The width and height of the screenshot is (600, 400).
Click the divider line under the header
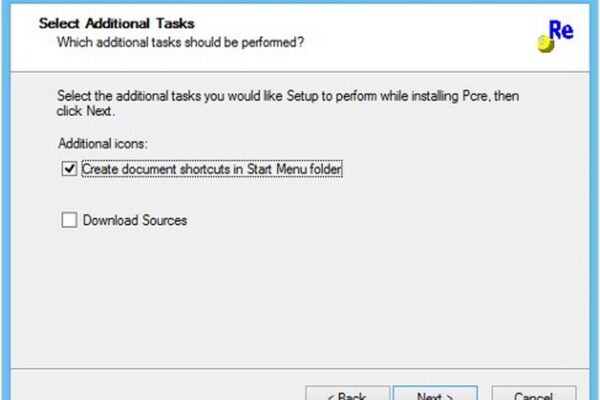tap(300, 71)
